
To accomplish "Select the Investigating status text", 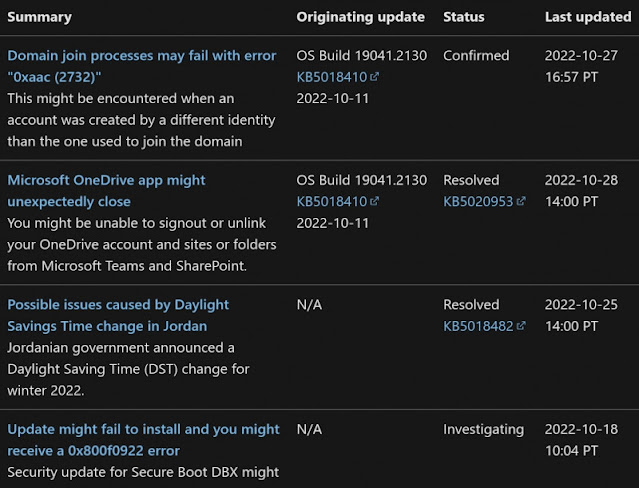I will (483, 429).
